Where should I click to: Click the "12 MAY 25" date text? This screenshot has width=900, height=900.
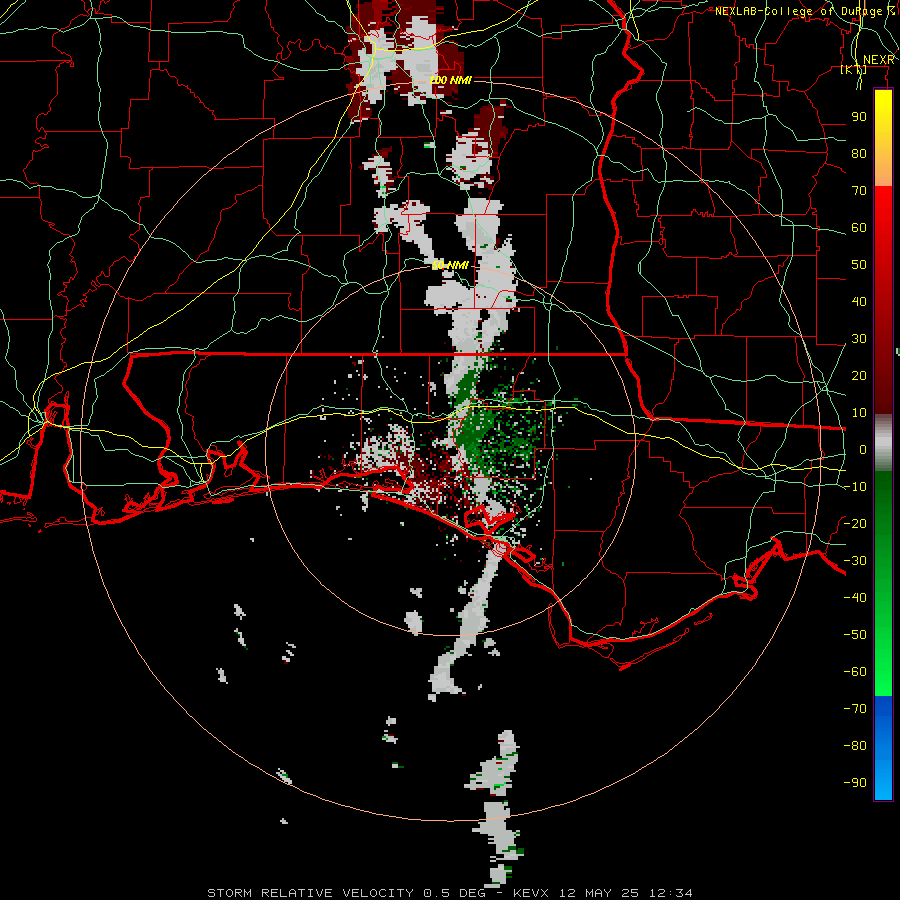[599, 893]
